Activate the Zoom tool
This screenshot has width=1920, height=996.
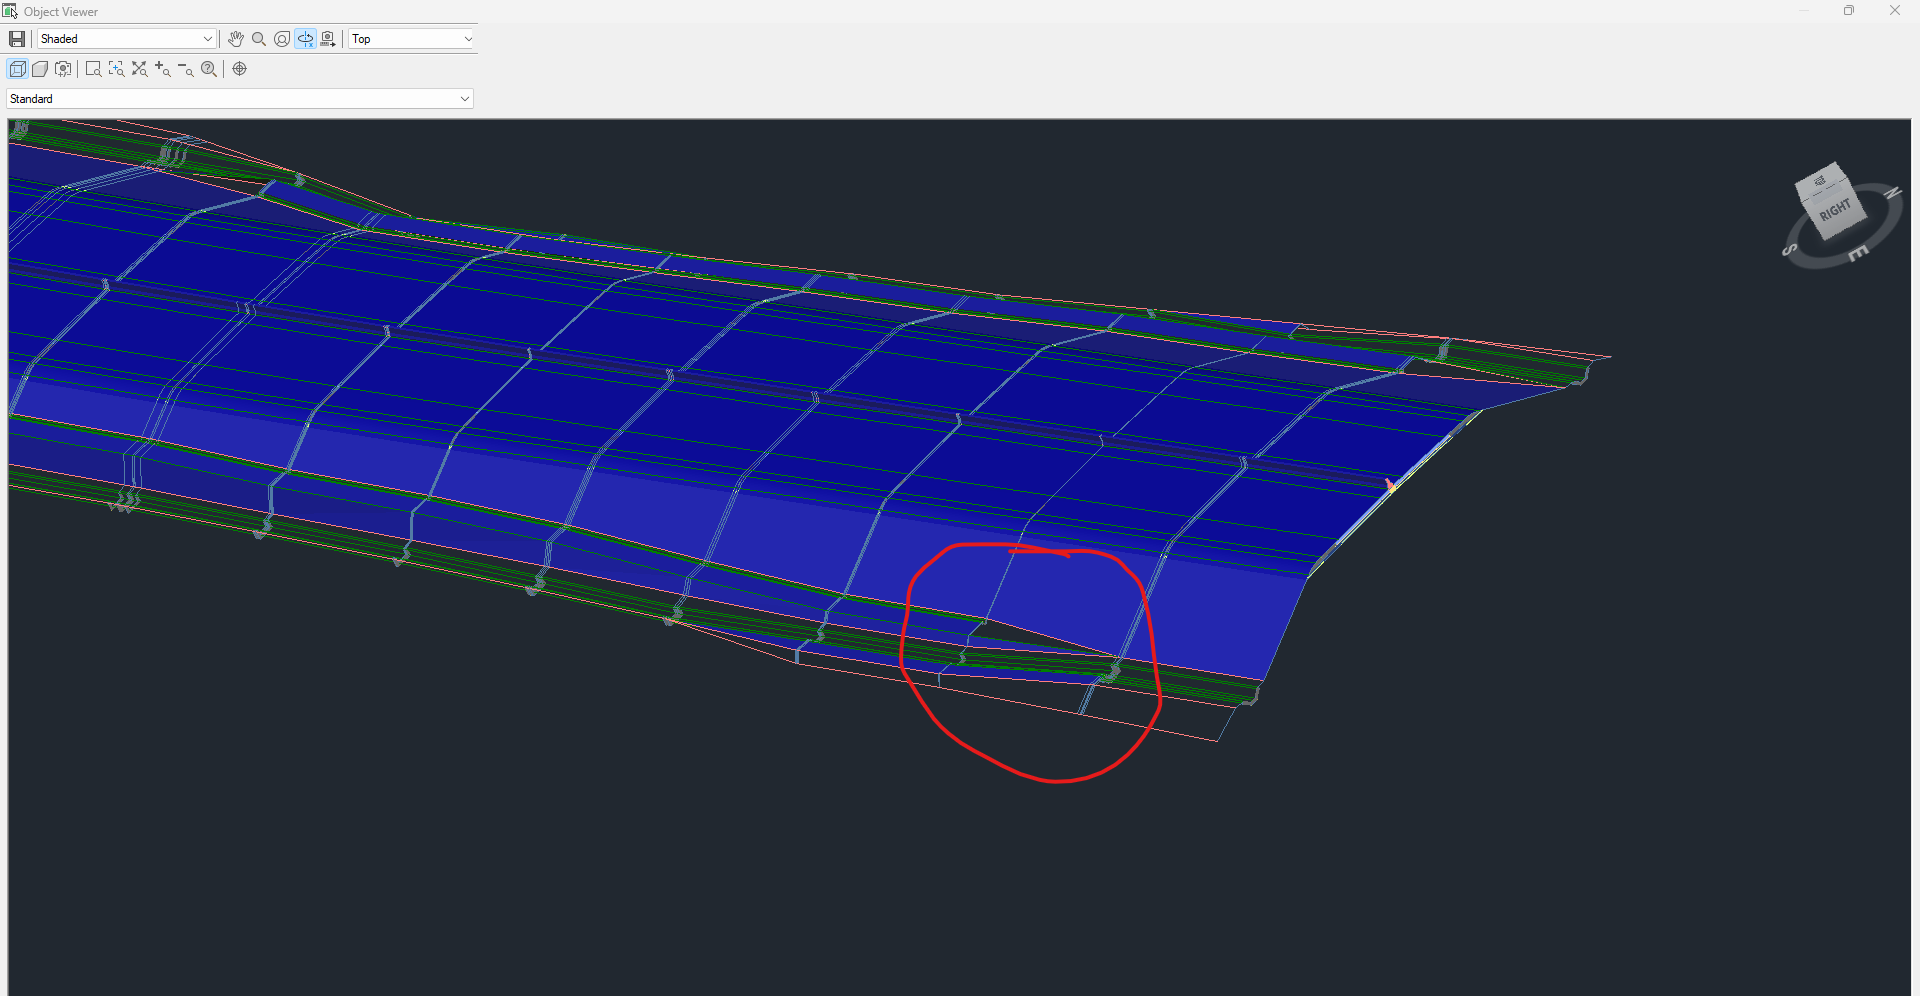[x=259, y=38]
